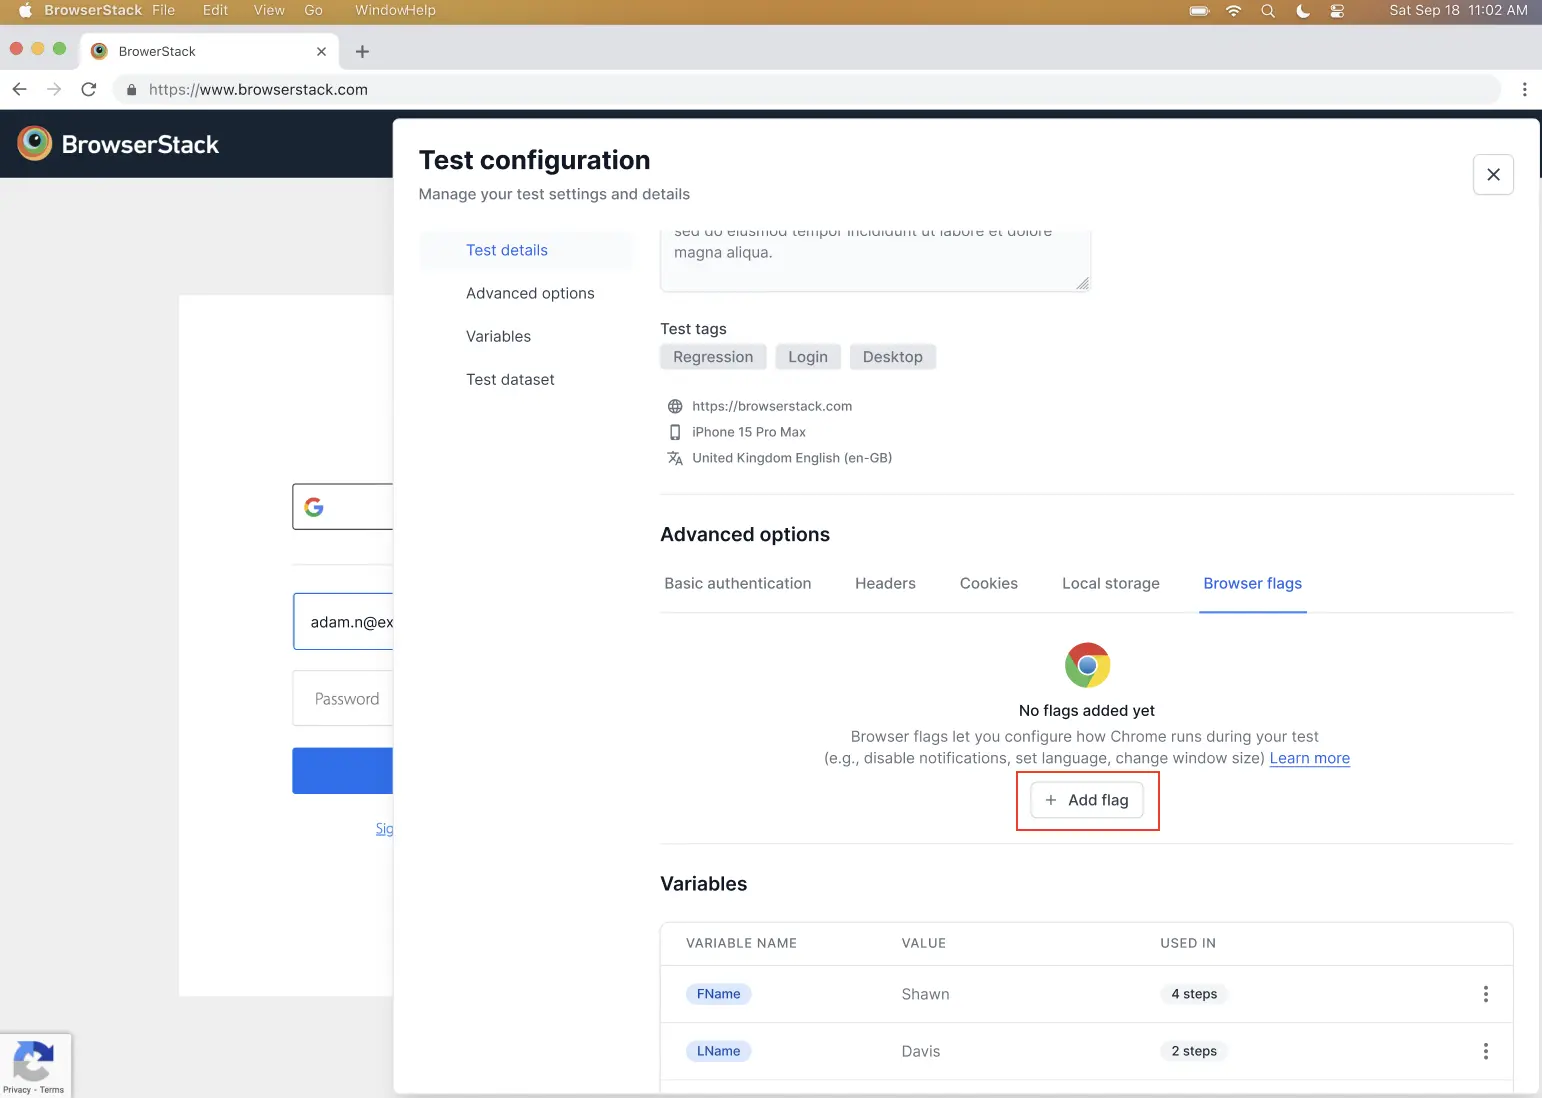Select Test dataset in the sidebar
This screenshot has height=1098, width=1542.
510,379
